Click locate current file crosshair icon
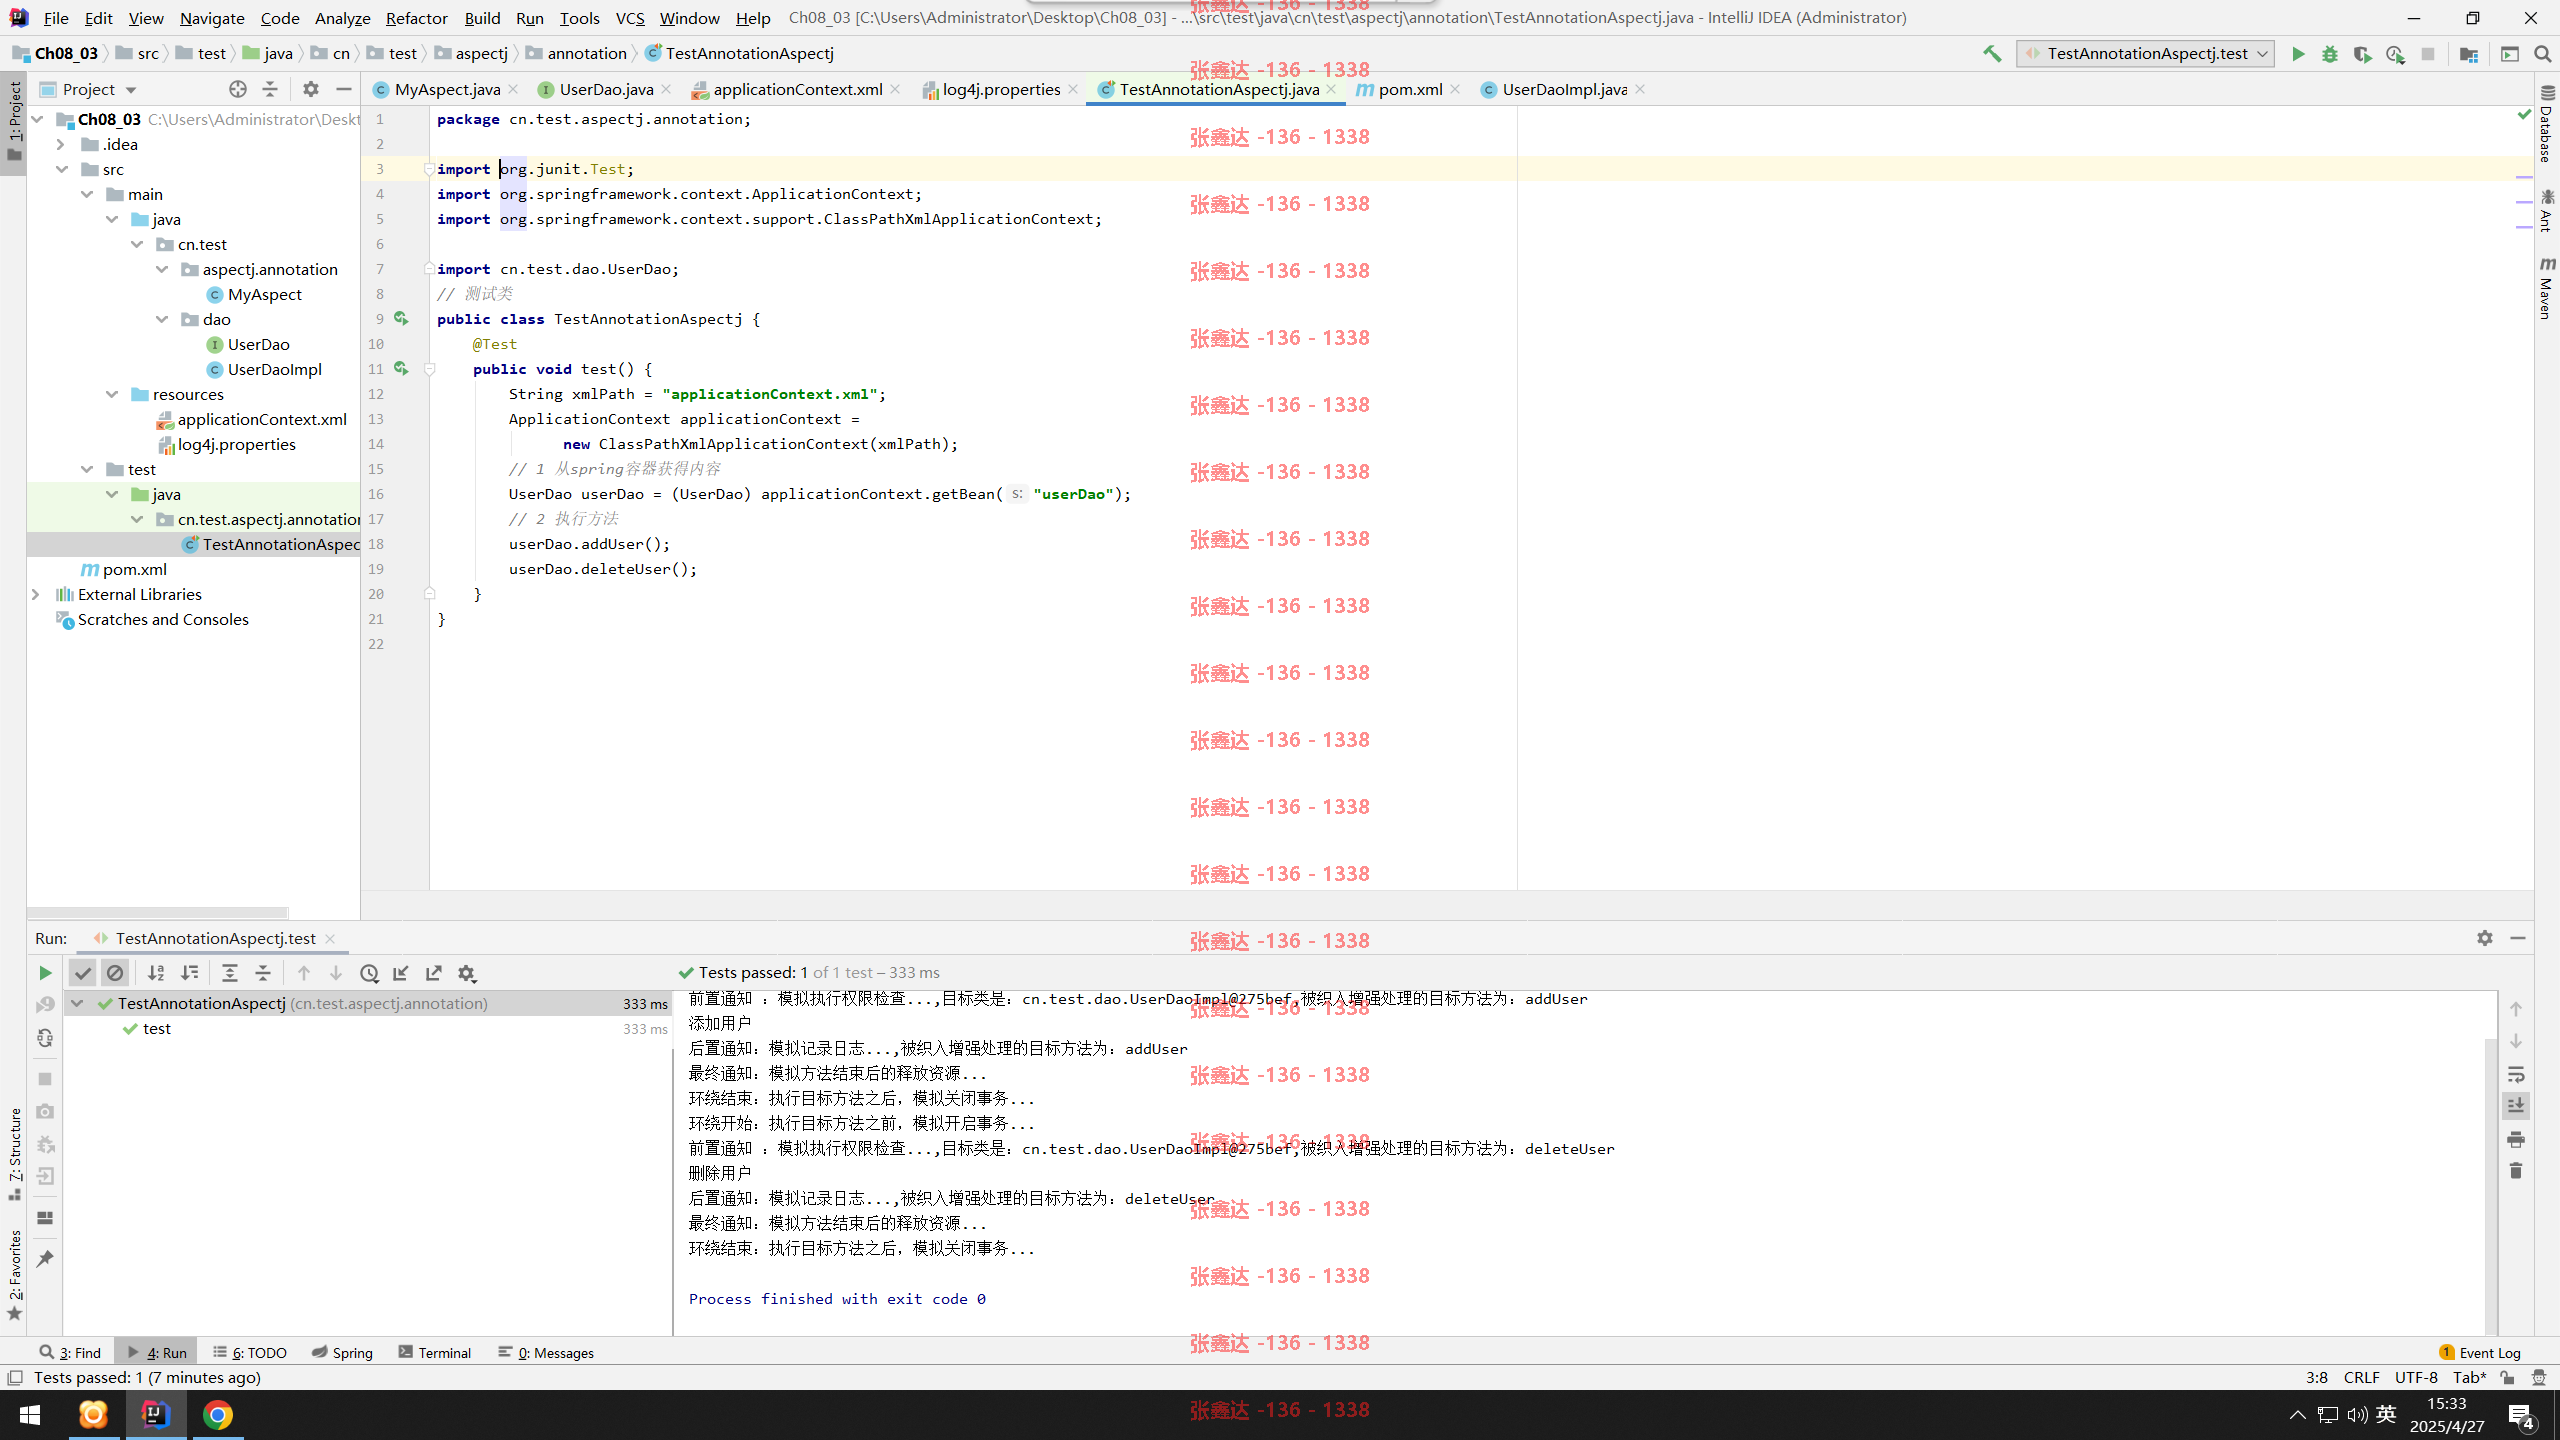Screen dimensions: 2560x1440 238,89
